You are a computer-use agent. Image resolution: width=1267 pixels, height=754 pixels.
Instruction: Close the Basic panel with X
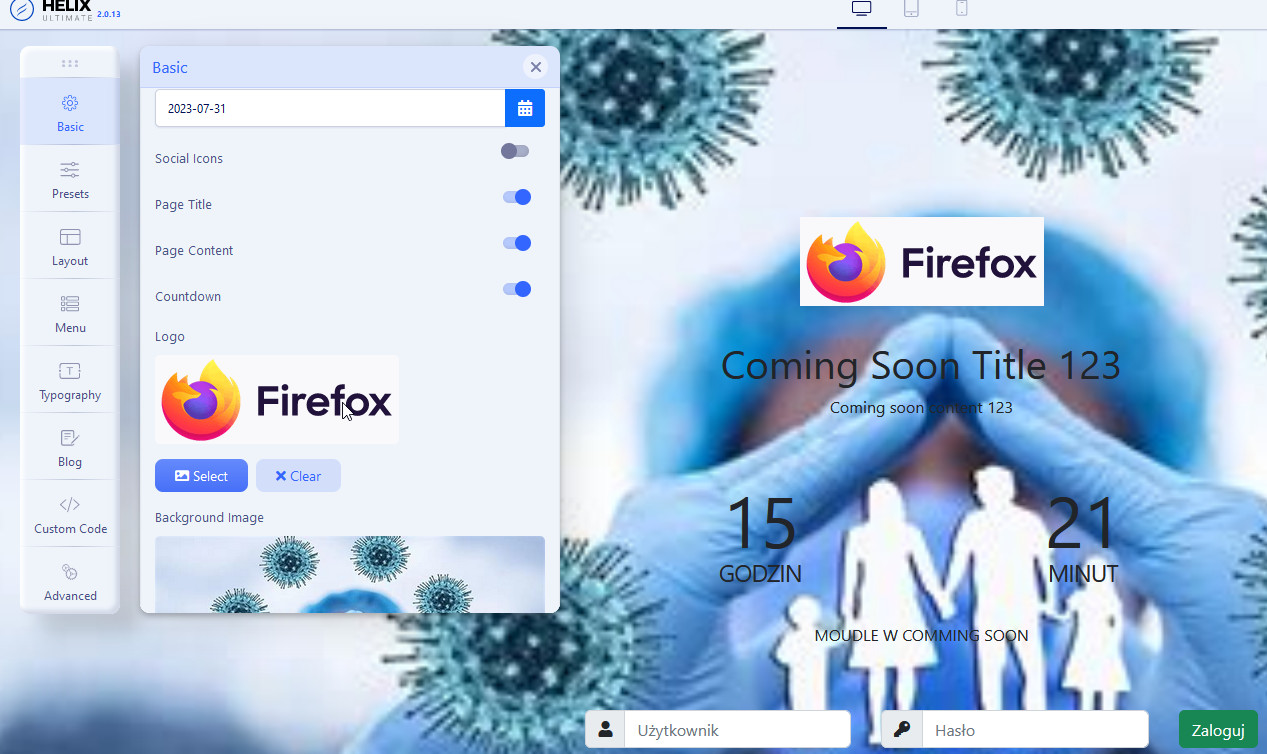[x=536, y=67]
